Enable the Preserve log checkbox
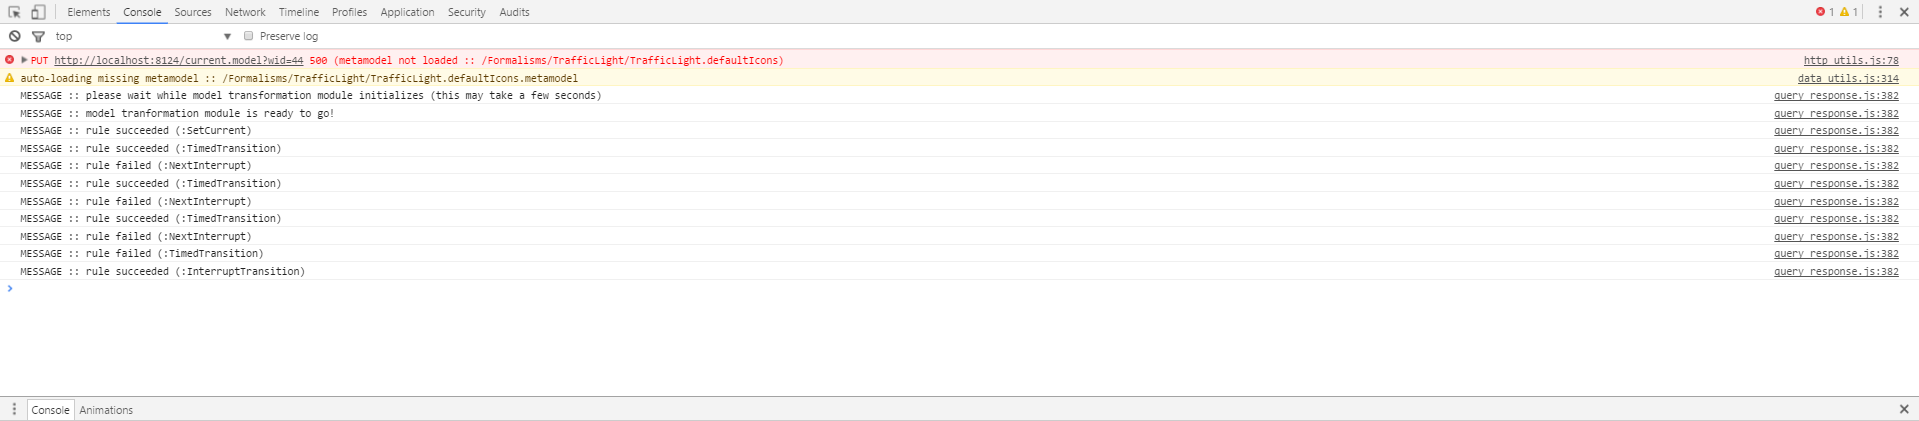The height and width of the screenshot is (421, 1919). tap(249, 36)
